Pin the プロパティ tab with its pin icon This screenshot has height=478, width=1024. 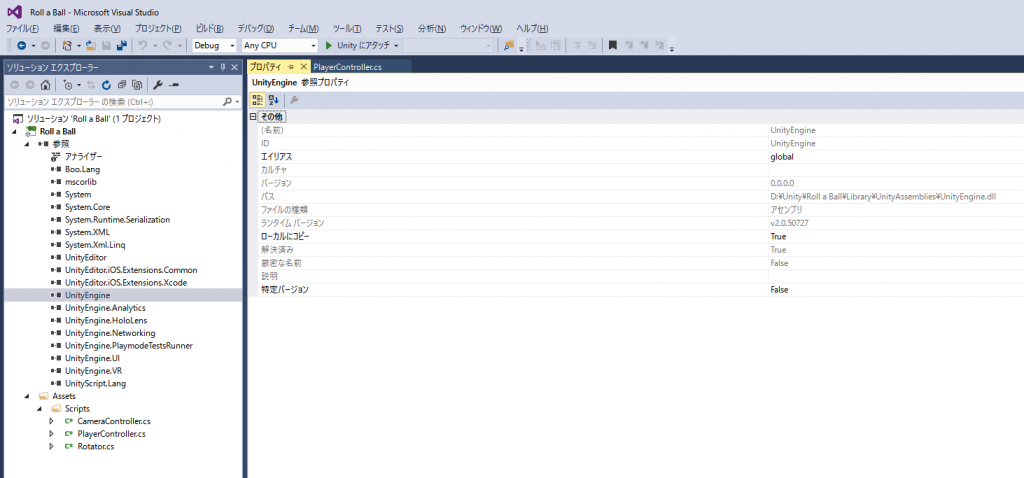point(291,67)
